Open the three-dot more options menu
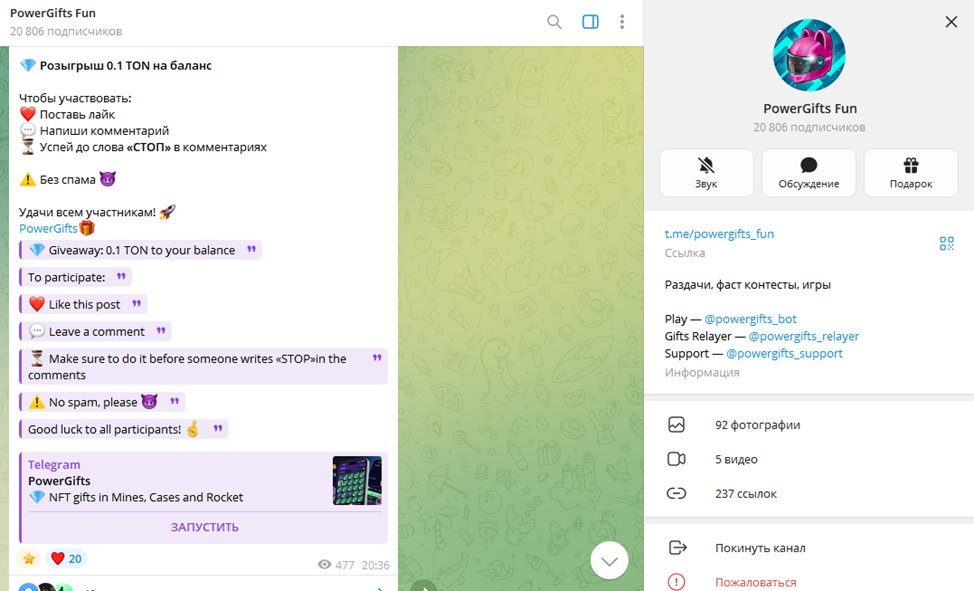Viewport: 974px width, 591px height. (622, 22)
